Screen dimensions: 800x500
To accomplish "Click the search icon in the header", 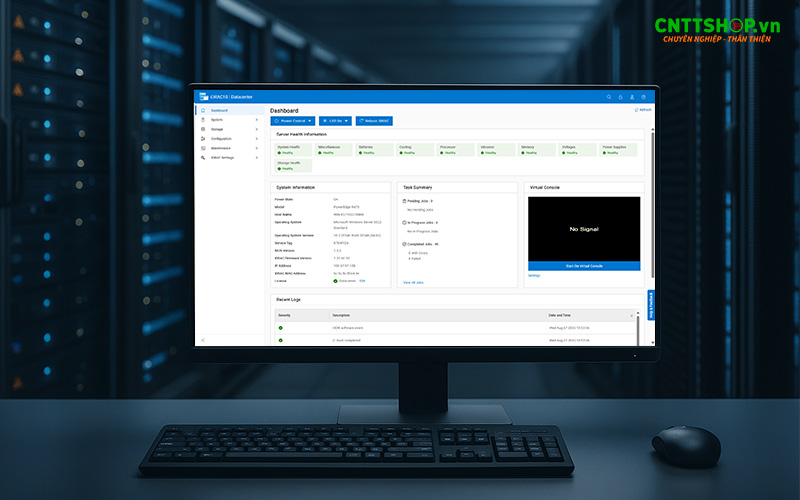I will click(x=608, y=97).
